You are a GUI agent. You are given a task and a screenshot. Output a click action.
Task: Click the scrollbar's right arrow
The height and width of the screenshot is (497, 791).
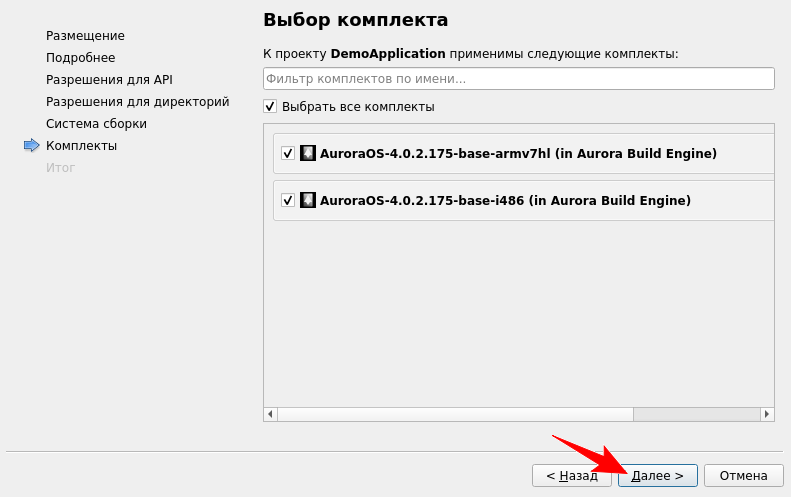tap(767, 414)
